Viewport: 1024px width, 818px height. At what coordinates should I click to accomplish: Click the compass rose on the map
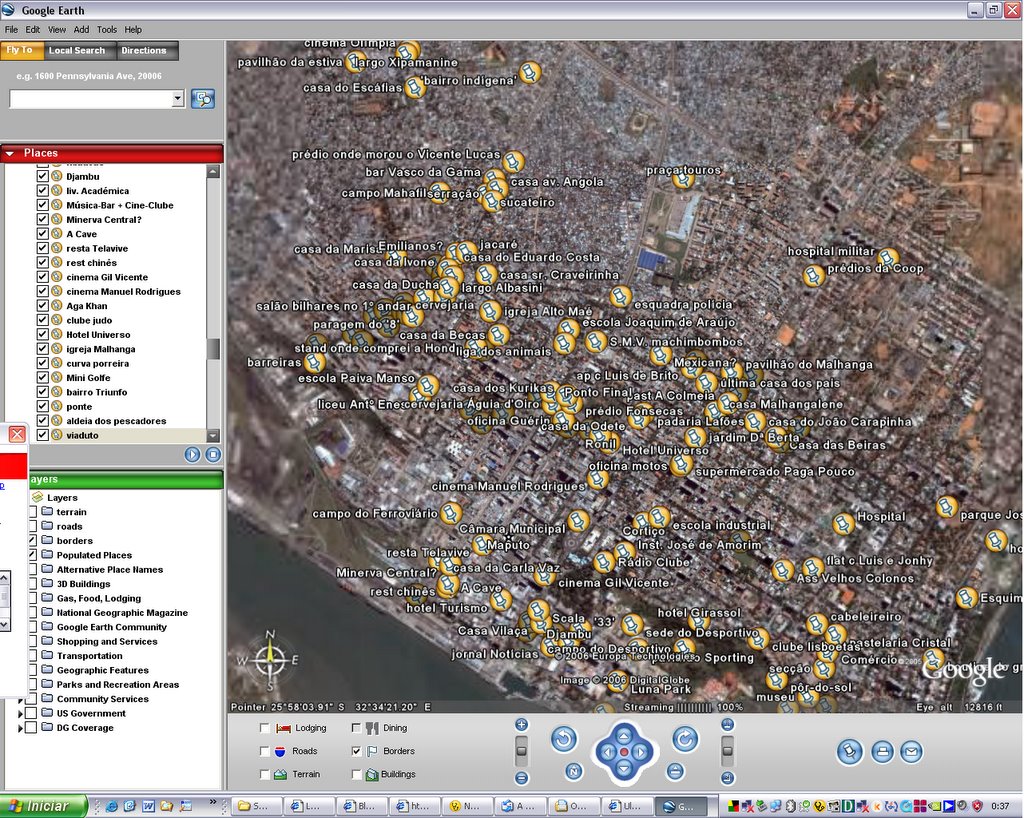[269, 660]
